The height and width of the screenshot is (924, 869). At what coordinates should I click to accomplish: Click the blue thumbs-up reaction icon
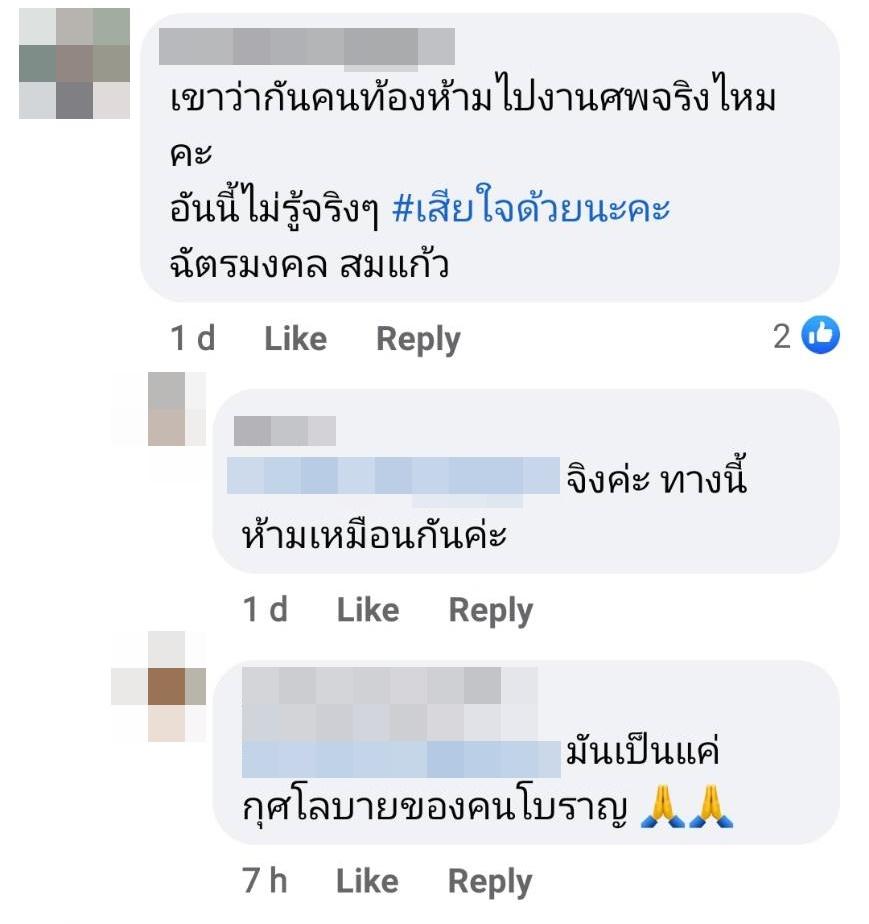pos(821,335)
